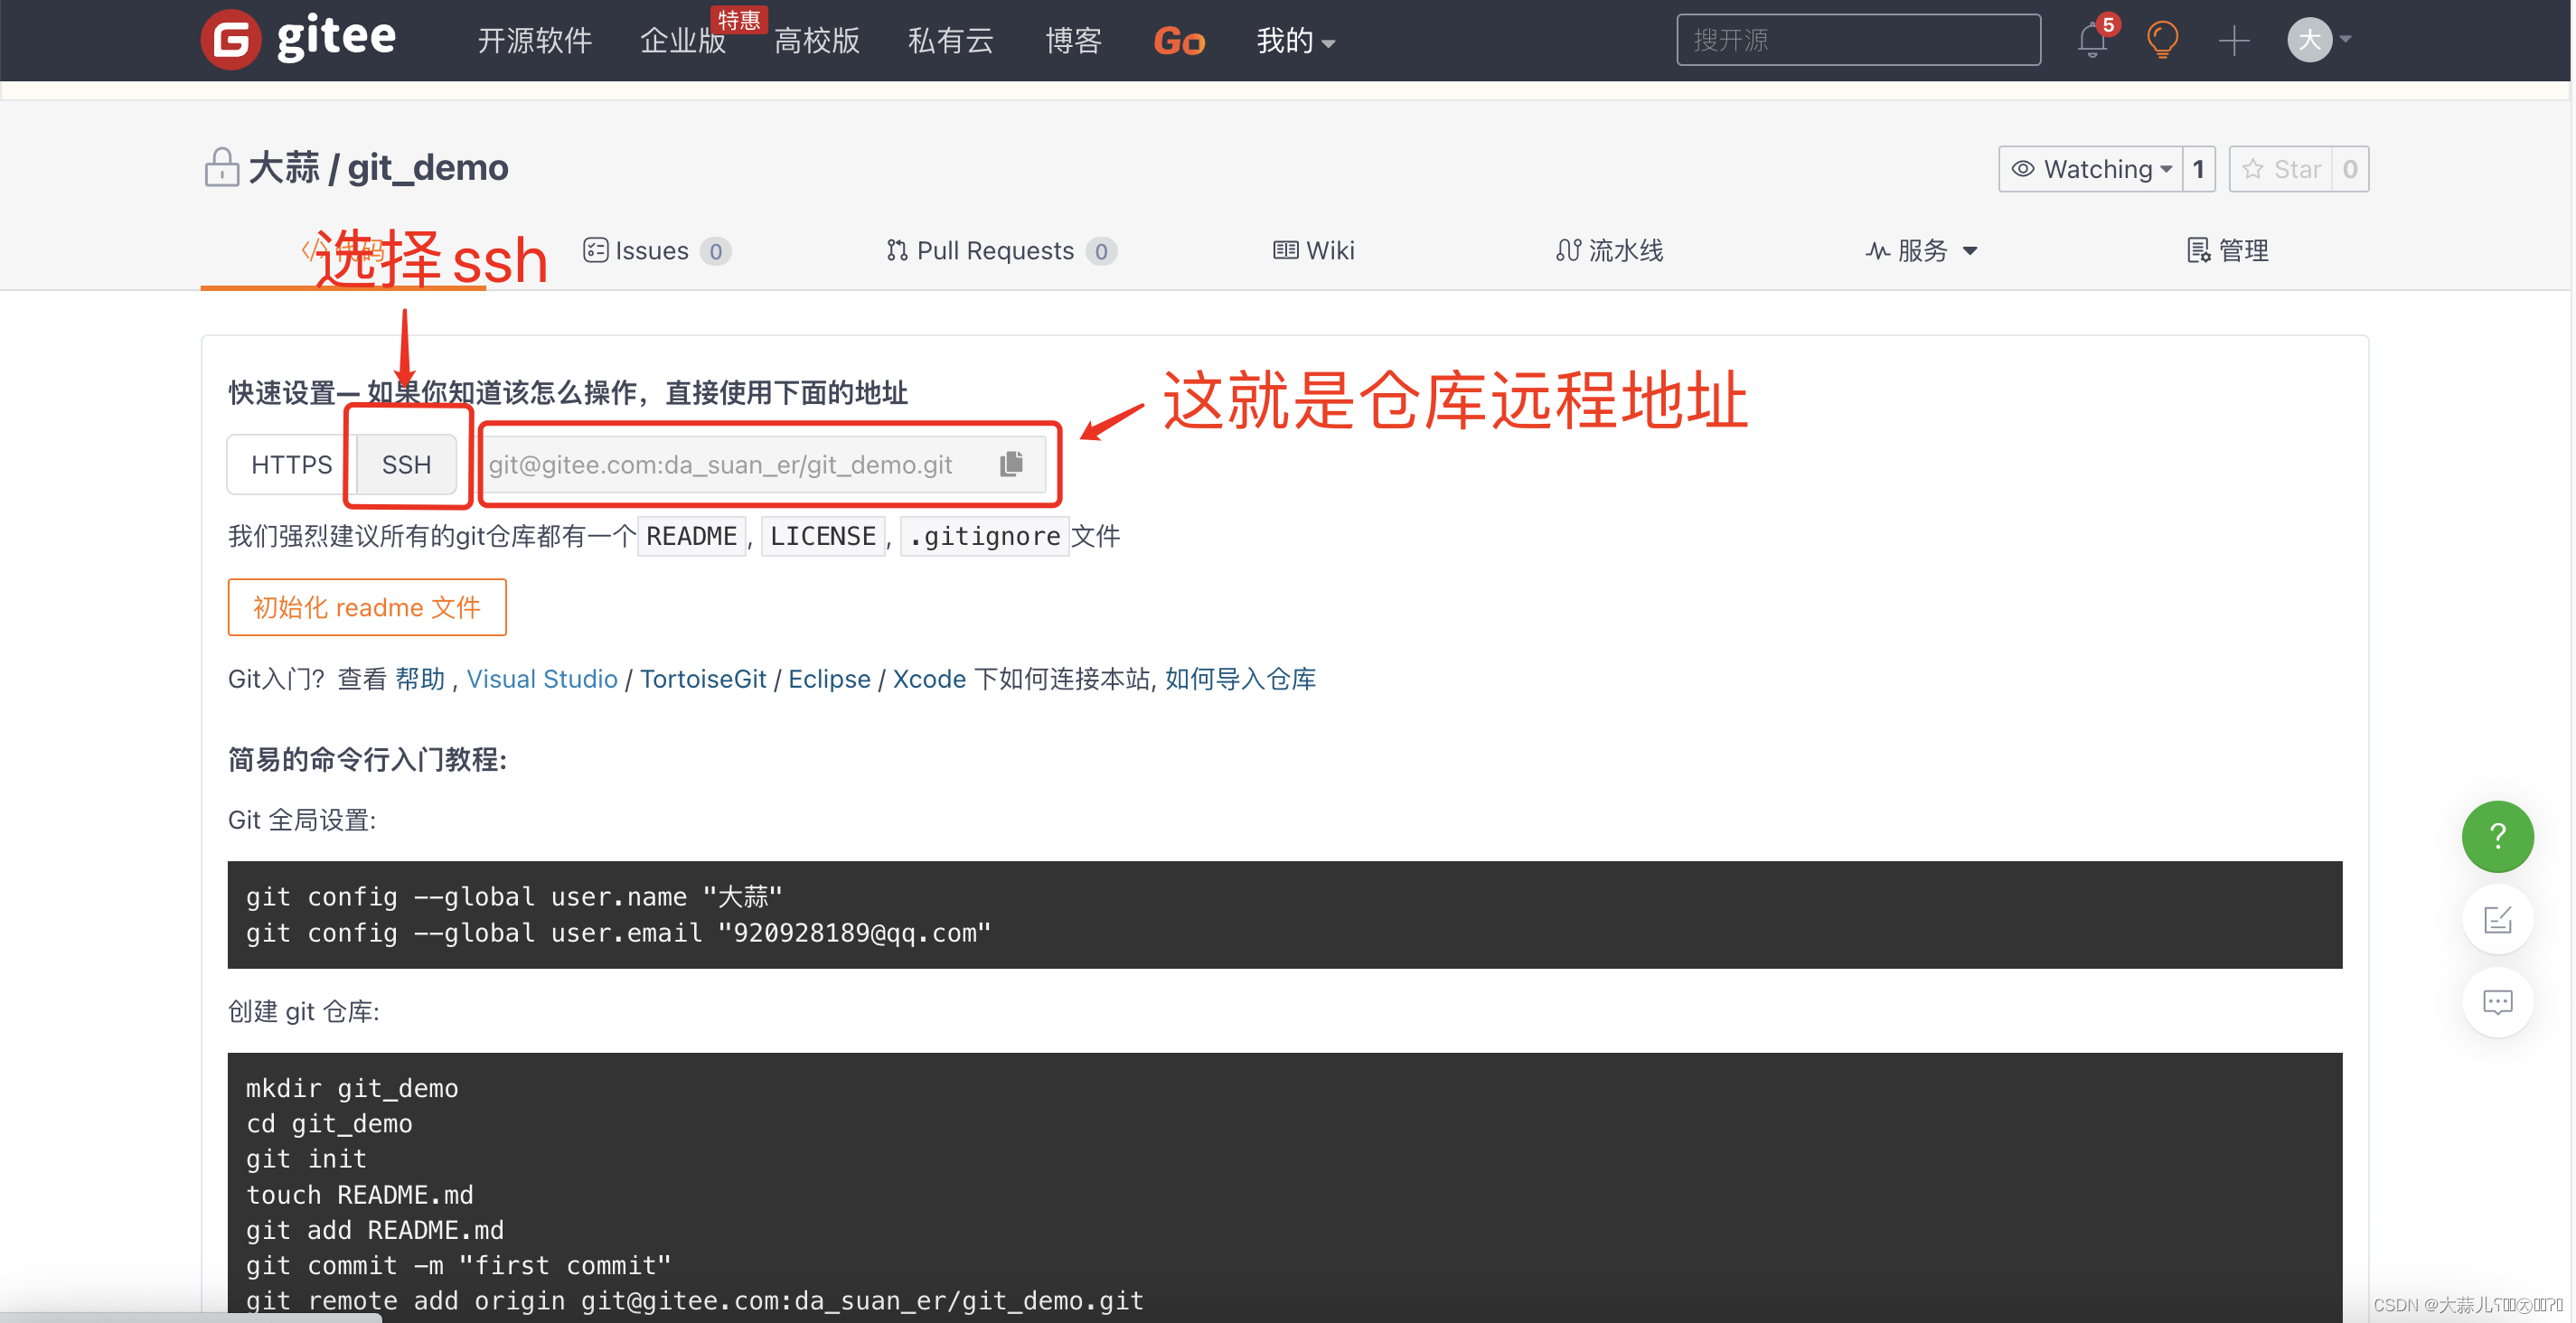The image size is (2576, 1323).
Task: Open the floating chat message icon
Action: coord(2497,1002)
